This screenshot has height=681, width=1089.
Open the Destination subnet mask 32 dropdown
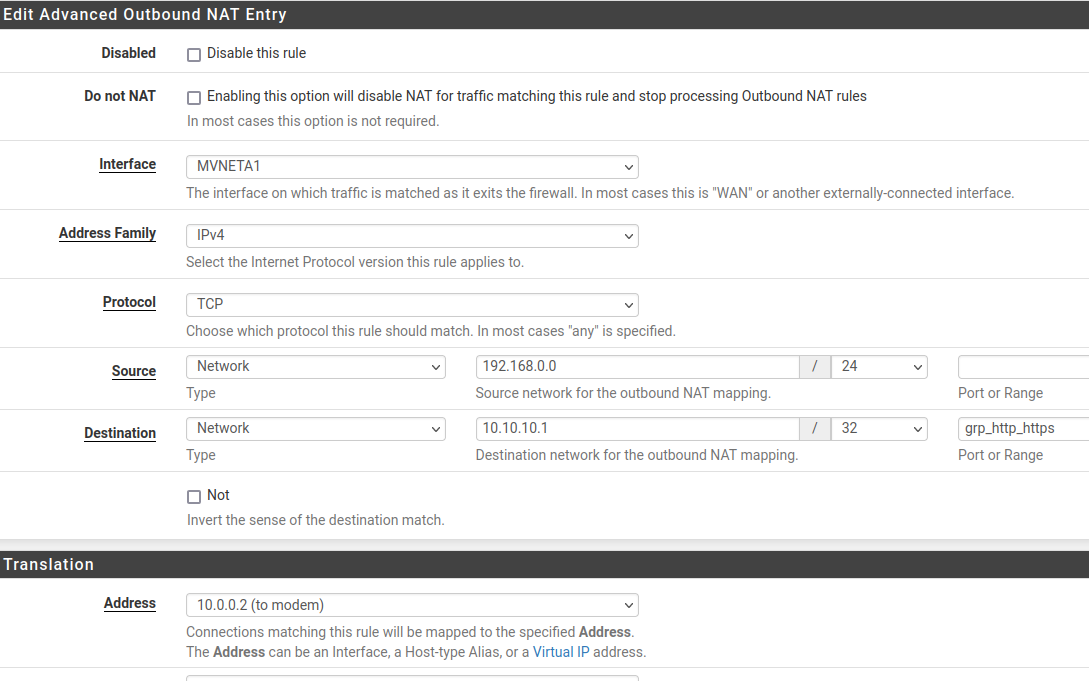click(x=879, y=428)
